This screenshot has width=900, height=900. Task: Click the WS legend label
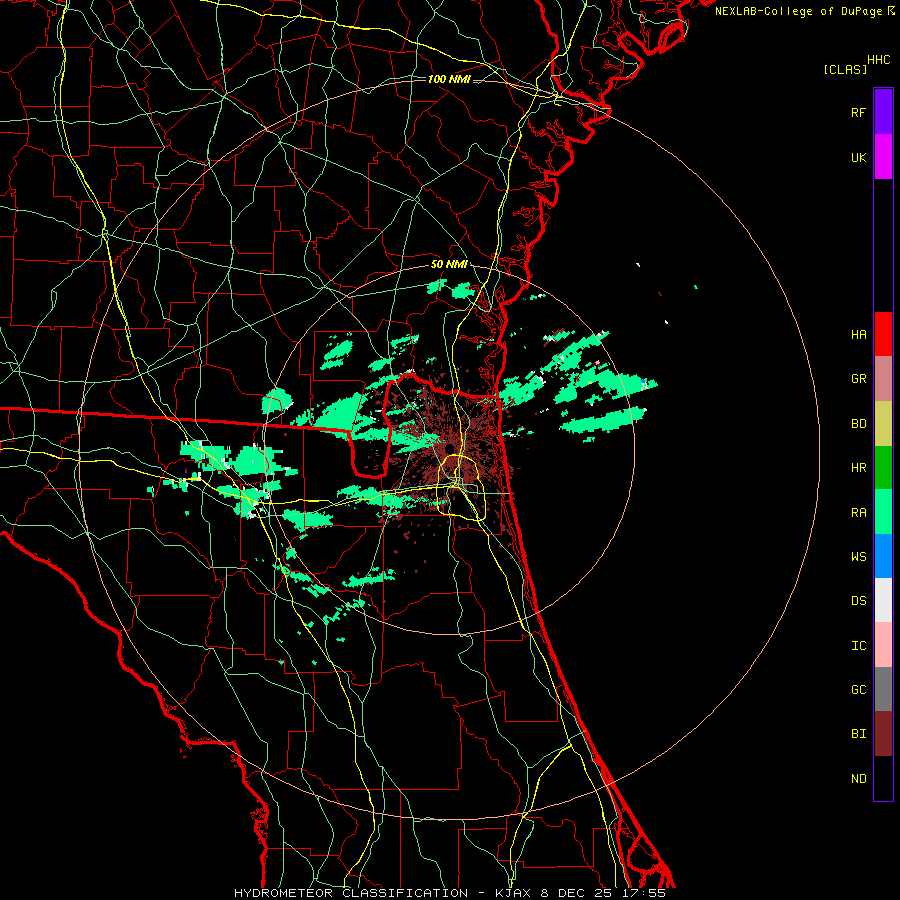coord(858,557)
